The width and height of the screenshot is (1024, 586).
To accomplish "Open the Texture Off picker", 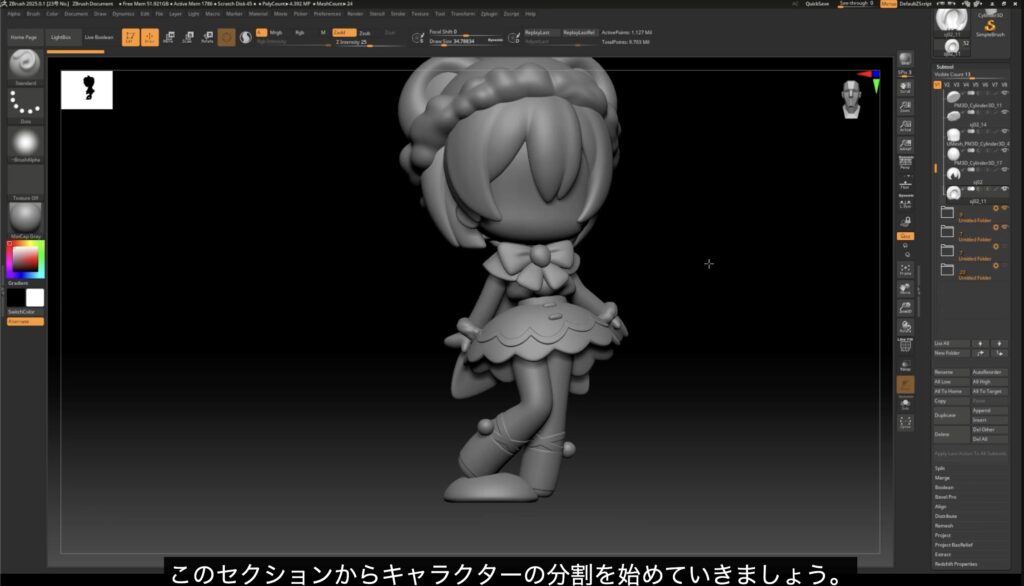I will pos(25,180).
